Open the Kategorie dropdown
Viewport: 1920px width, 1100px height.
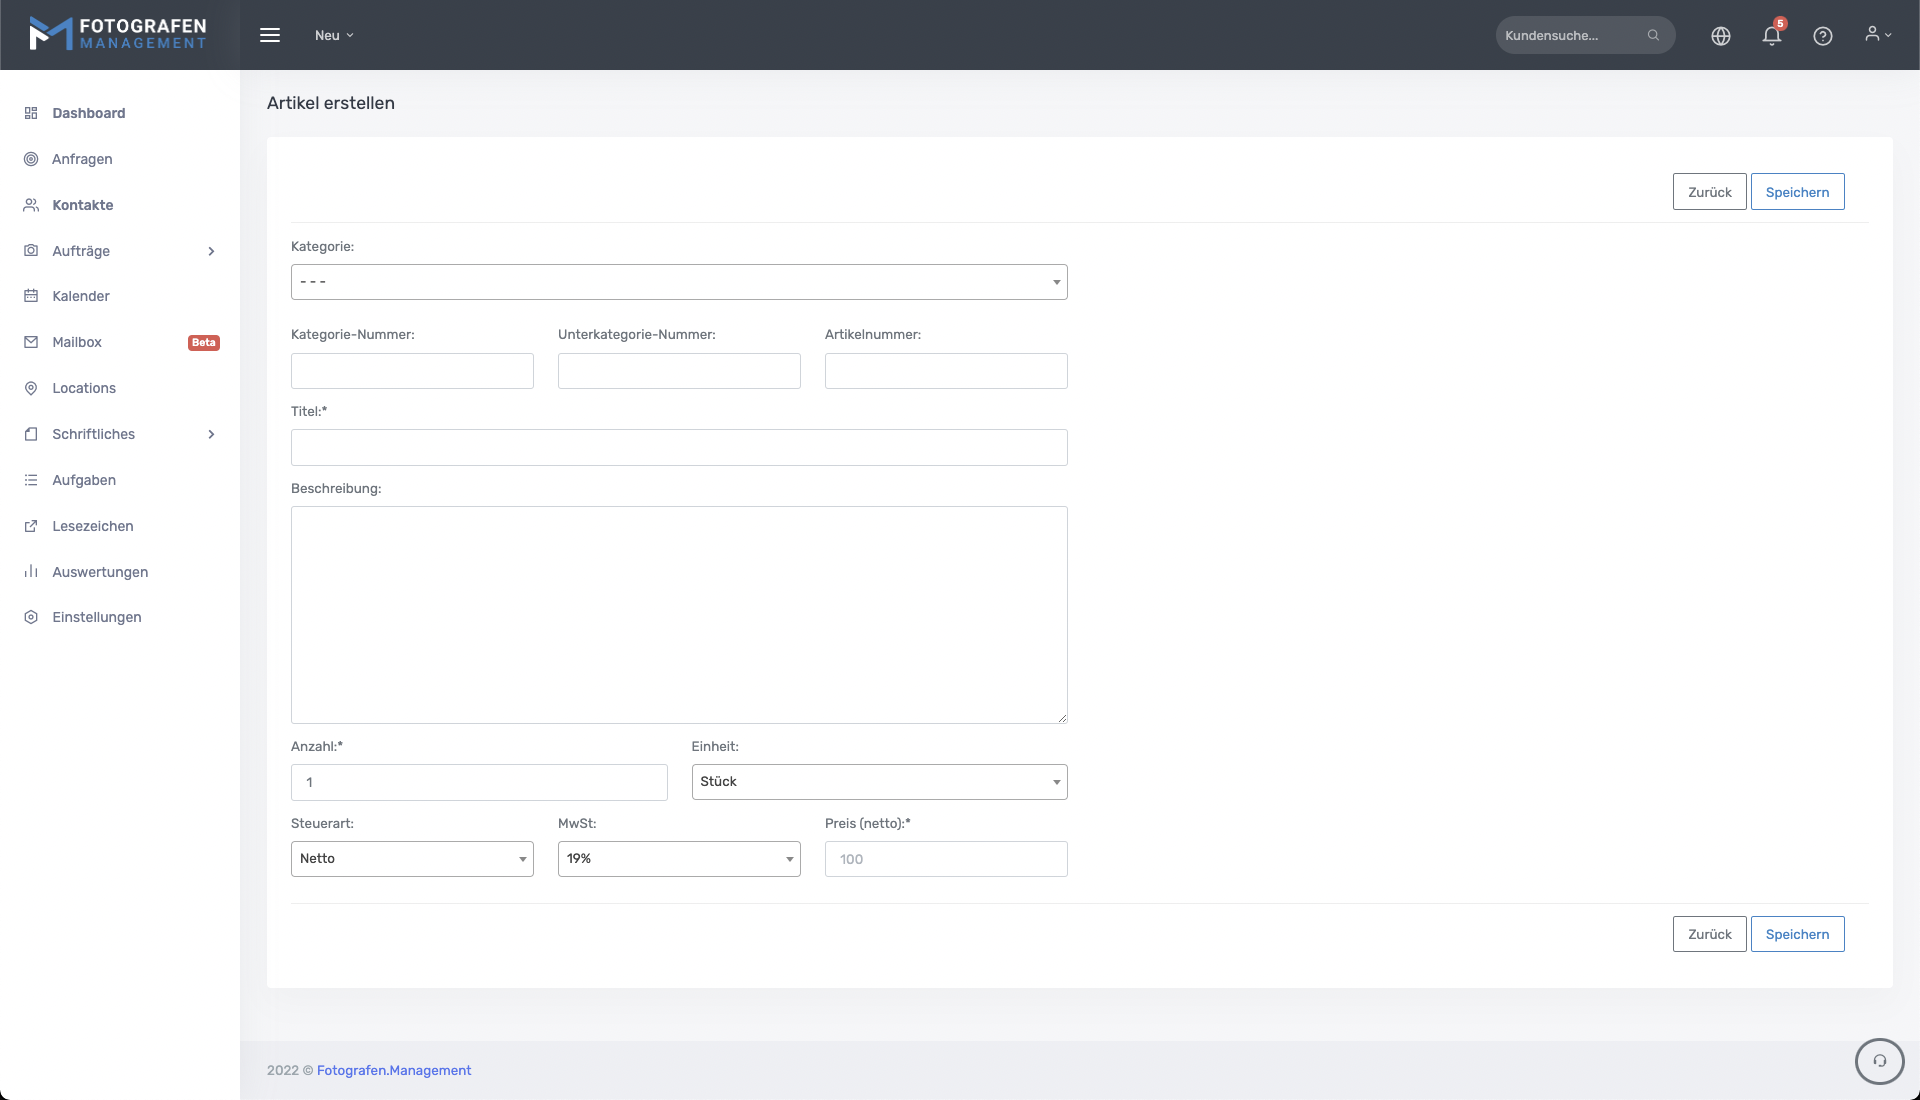tap(678, 282)
